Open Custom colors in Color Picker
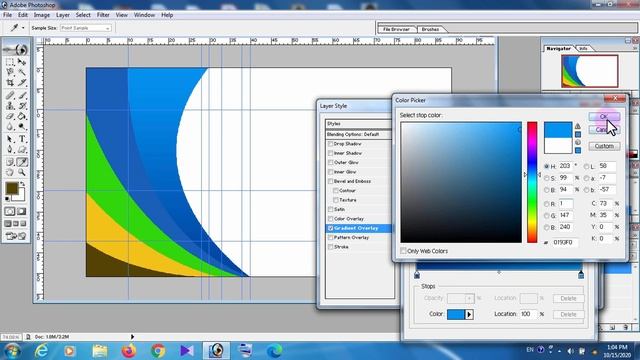Image resolution: width=640 pixels, height=360 pixels. 604,146
